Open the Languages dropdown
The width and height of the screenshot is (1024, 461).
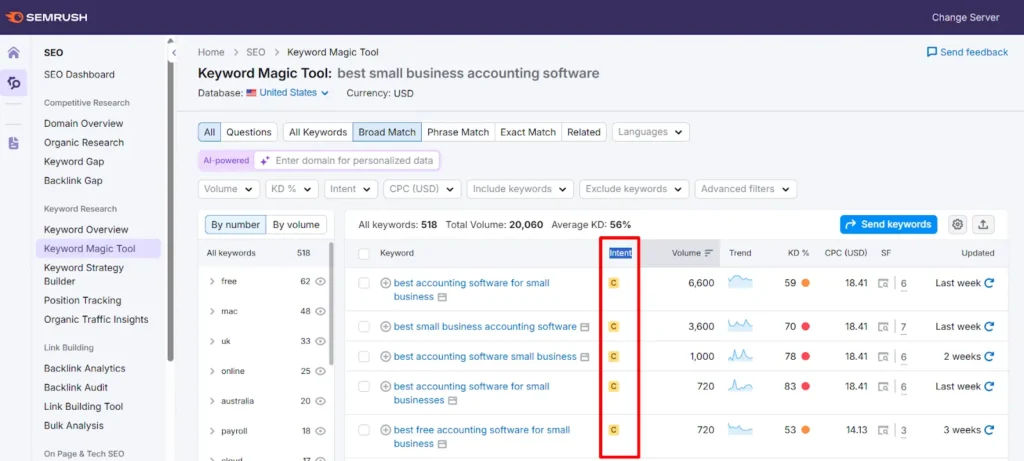coord(650,132)
